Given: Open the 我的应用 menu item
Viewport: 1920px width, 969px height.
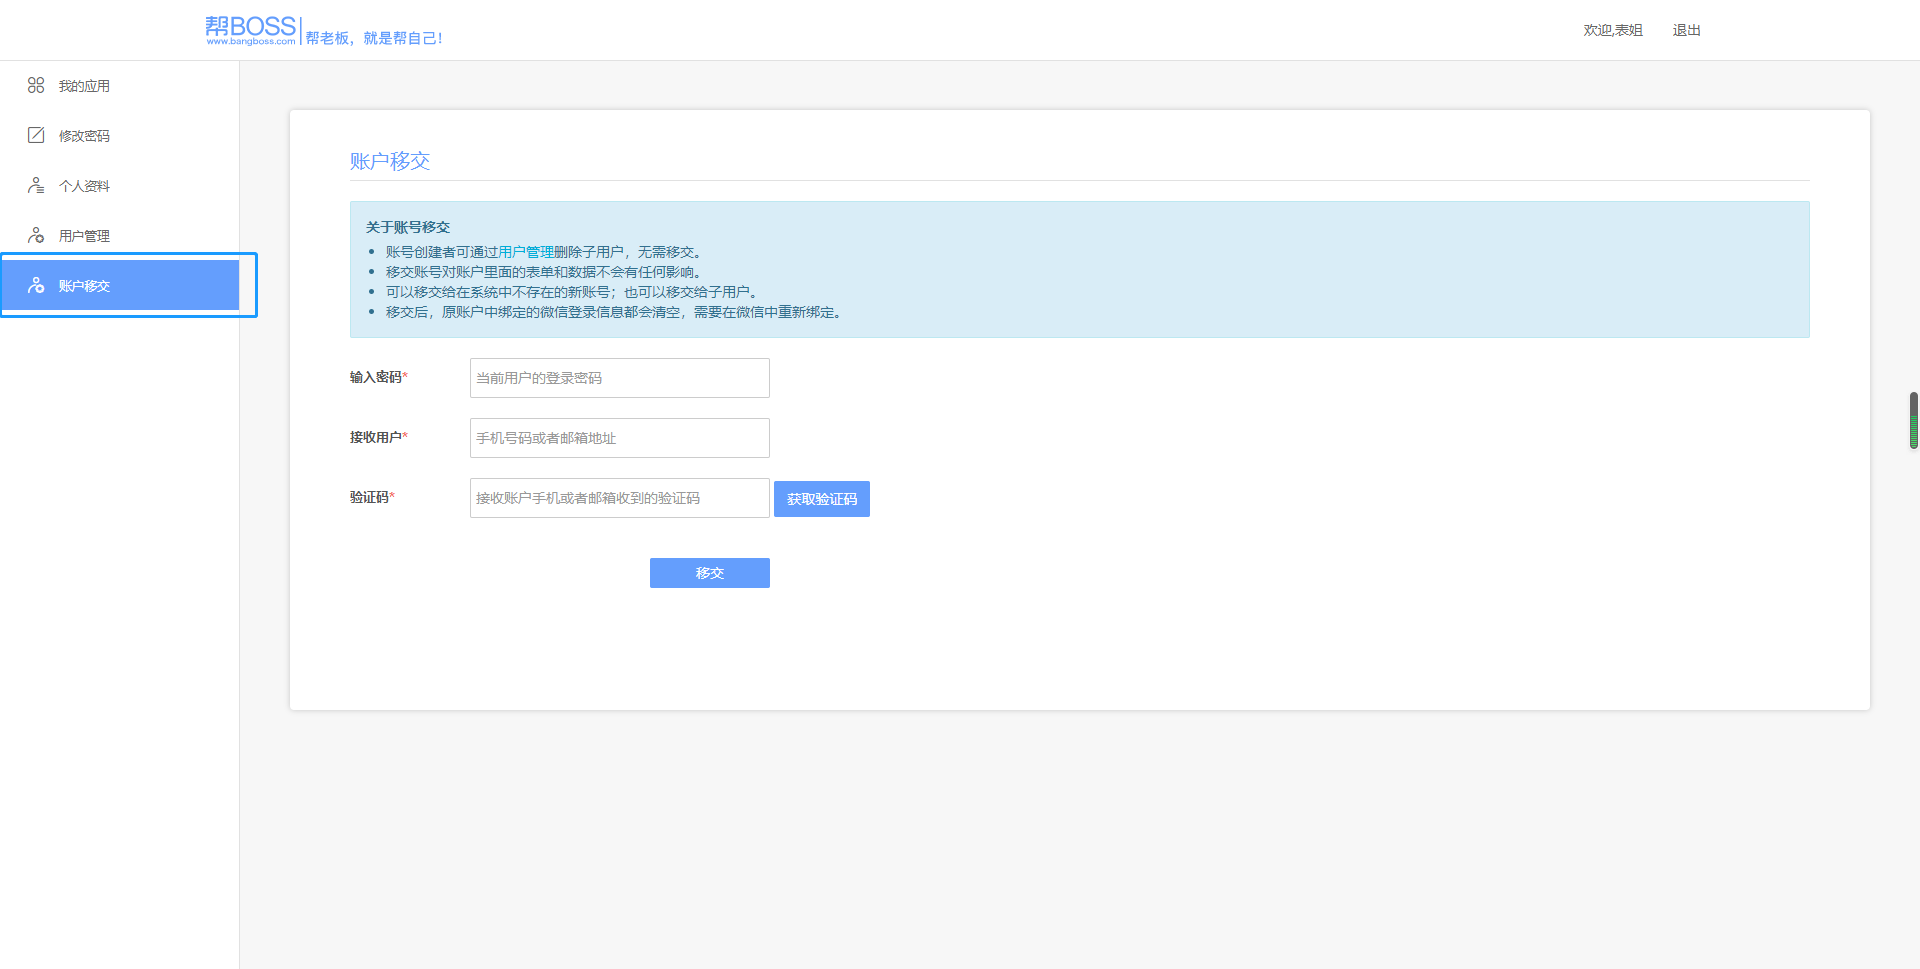Looking at the screenshot, I should [x=84, y=86].
